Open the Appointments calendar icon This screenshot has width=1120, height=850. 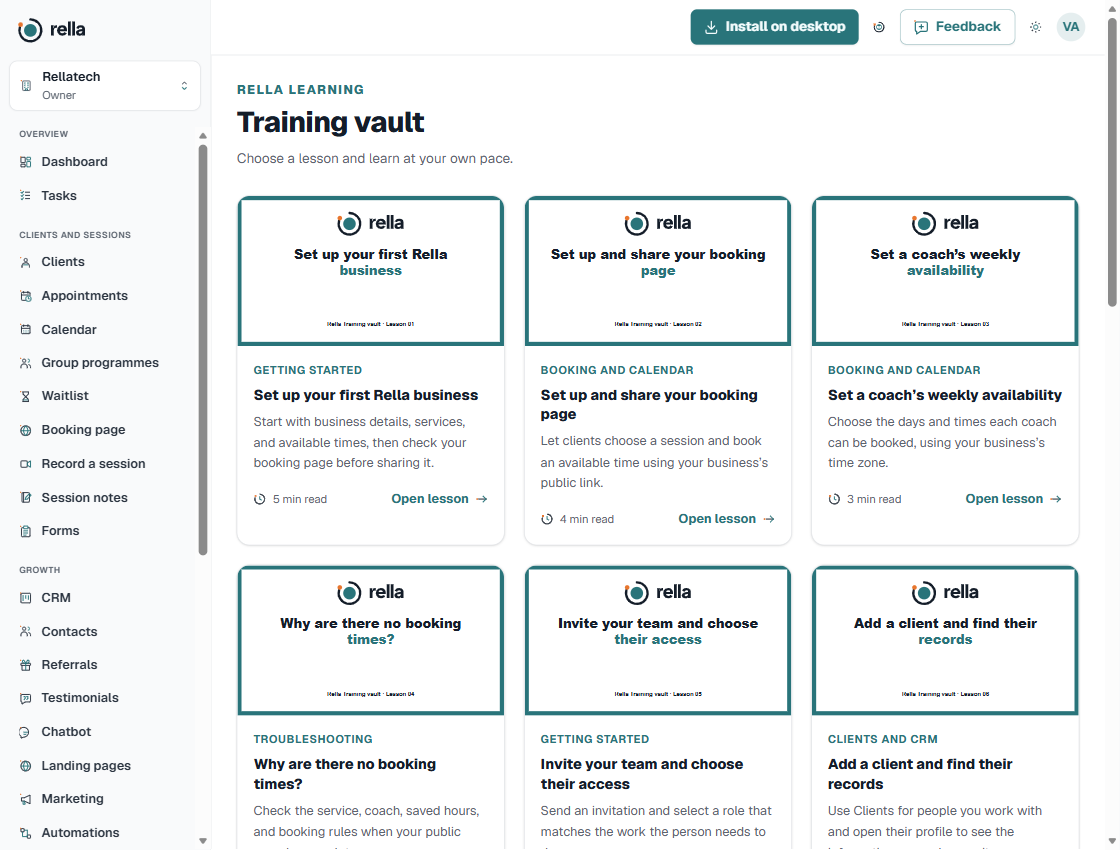point(26,296)
